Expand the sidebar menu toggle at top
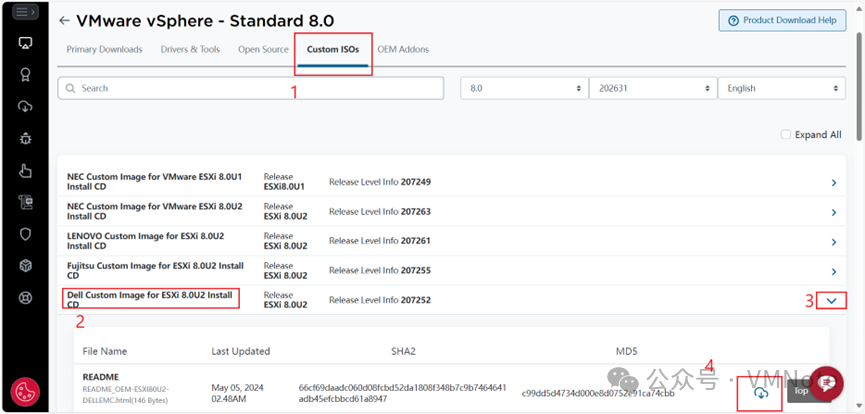The height and width of the screenshot is (414, 865). (25, 12)
